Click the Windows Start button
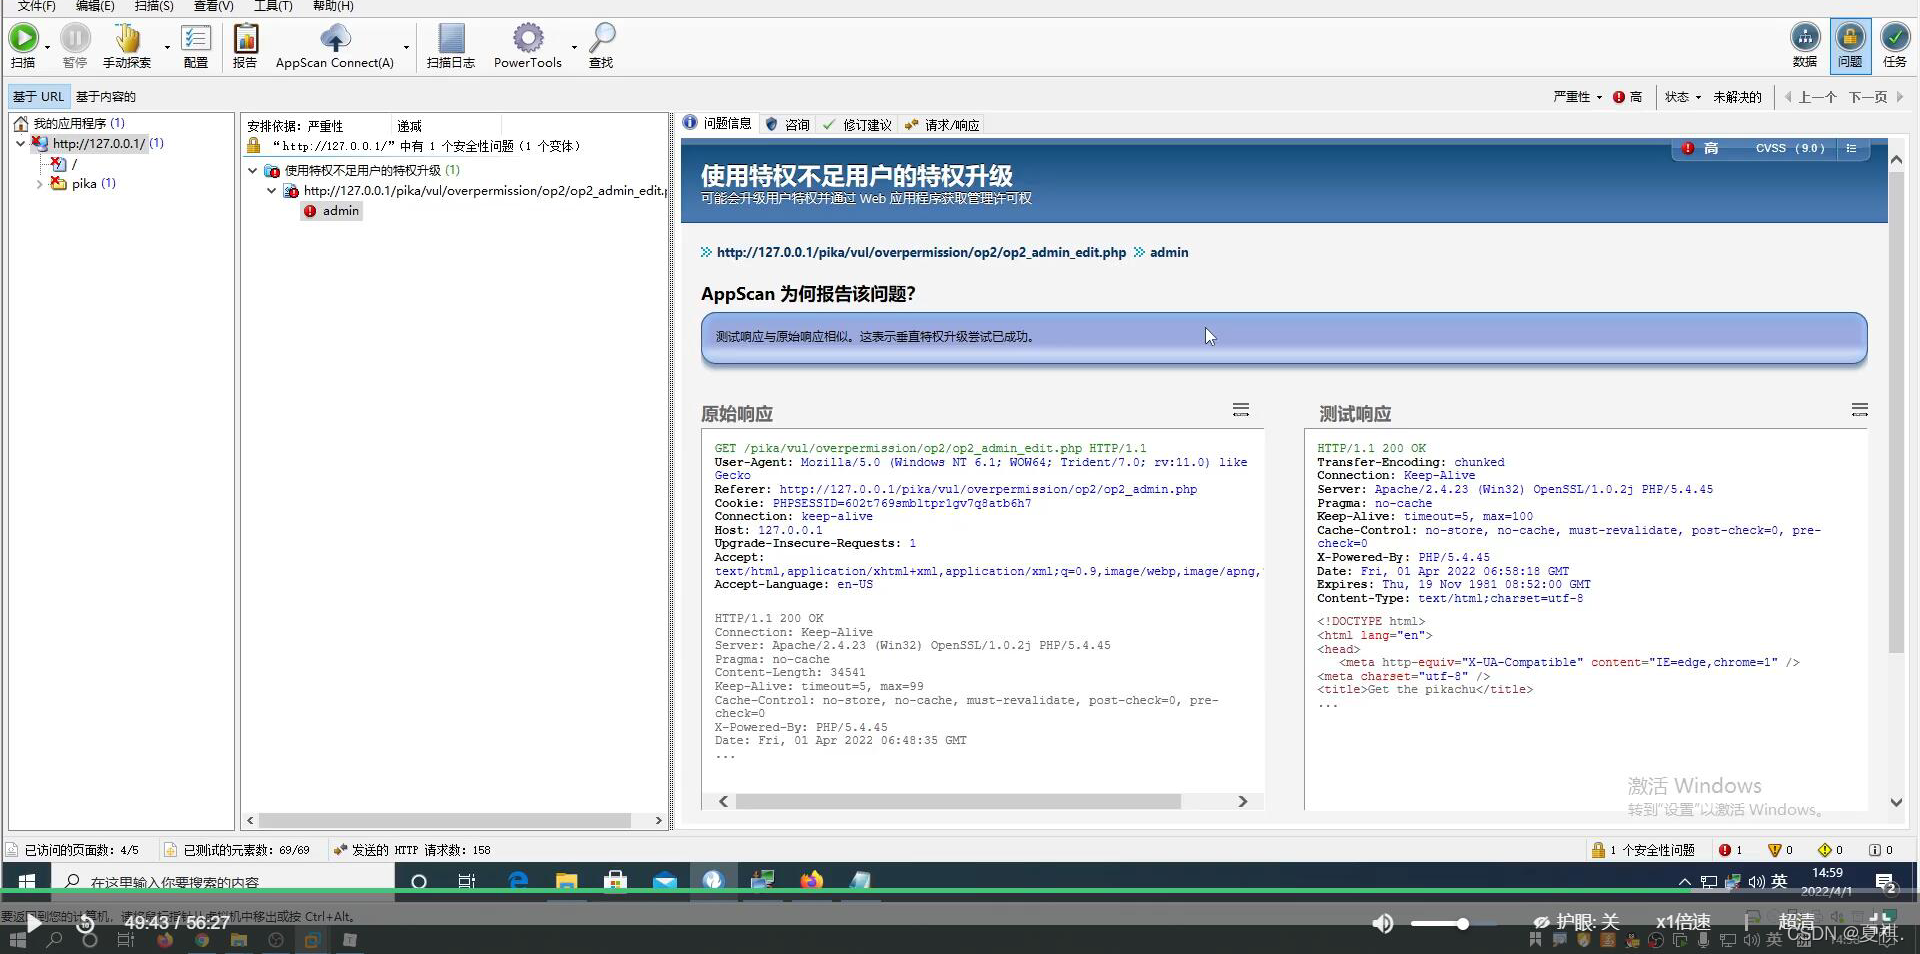1920x954 pixels. point(27,881)
